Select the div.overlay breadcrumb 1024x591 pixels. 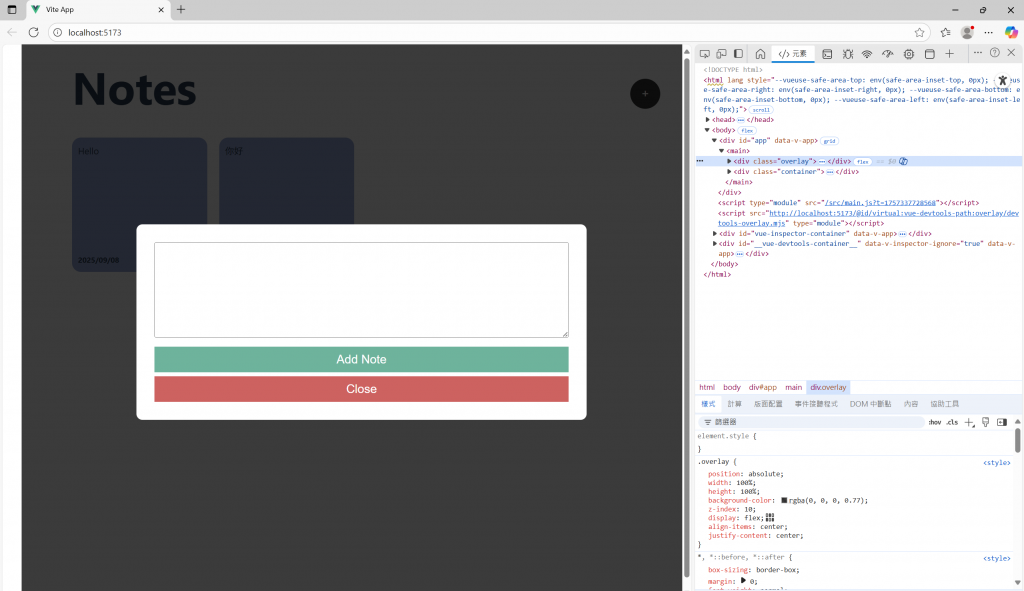tap(828, 387)
